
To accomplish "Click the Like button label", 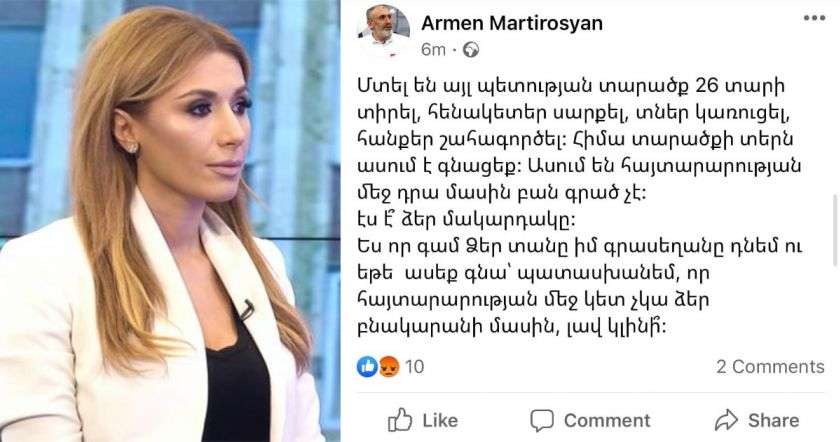I will point(440,420).
